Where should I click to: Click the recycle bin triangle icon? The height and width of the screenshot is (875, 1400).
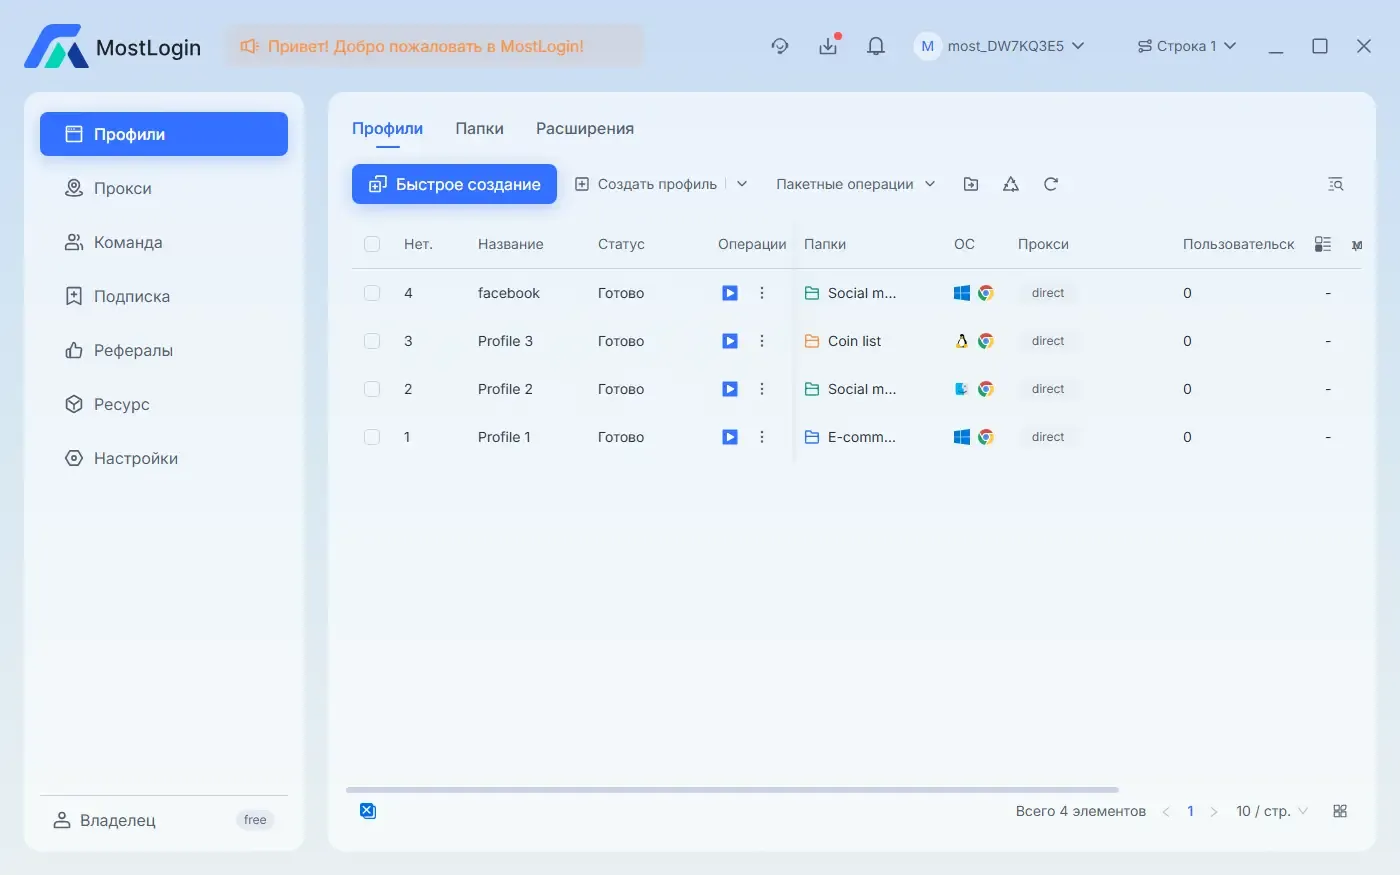[1011, 184]
